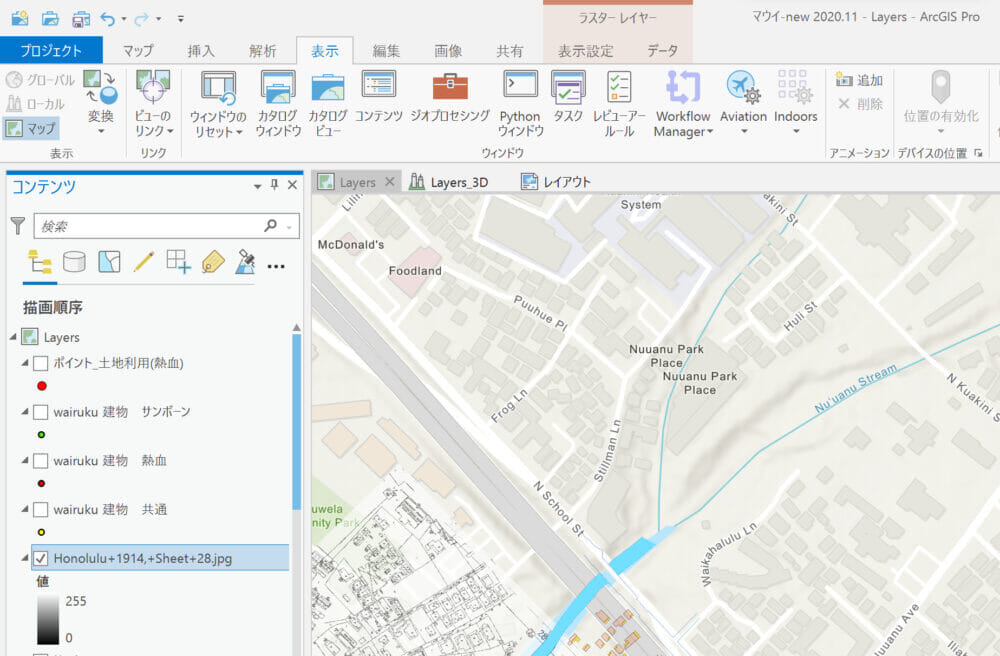1000x656 pixels.
Task: Open the Python window
Action: [520, 103]
